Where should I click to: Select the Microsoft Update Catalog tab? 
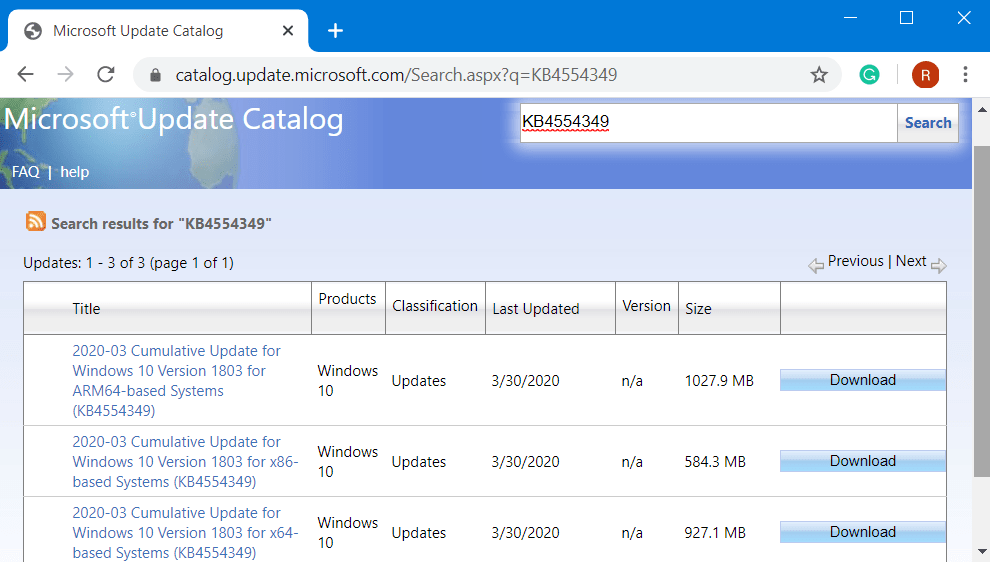tap(157, 30)
